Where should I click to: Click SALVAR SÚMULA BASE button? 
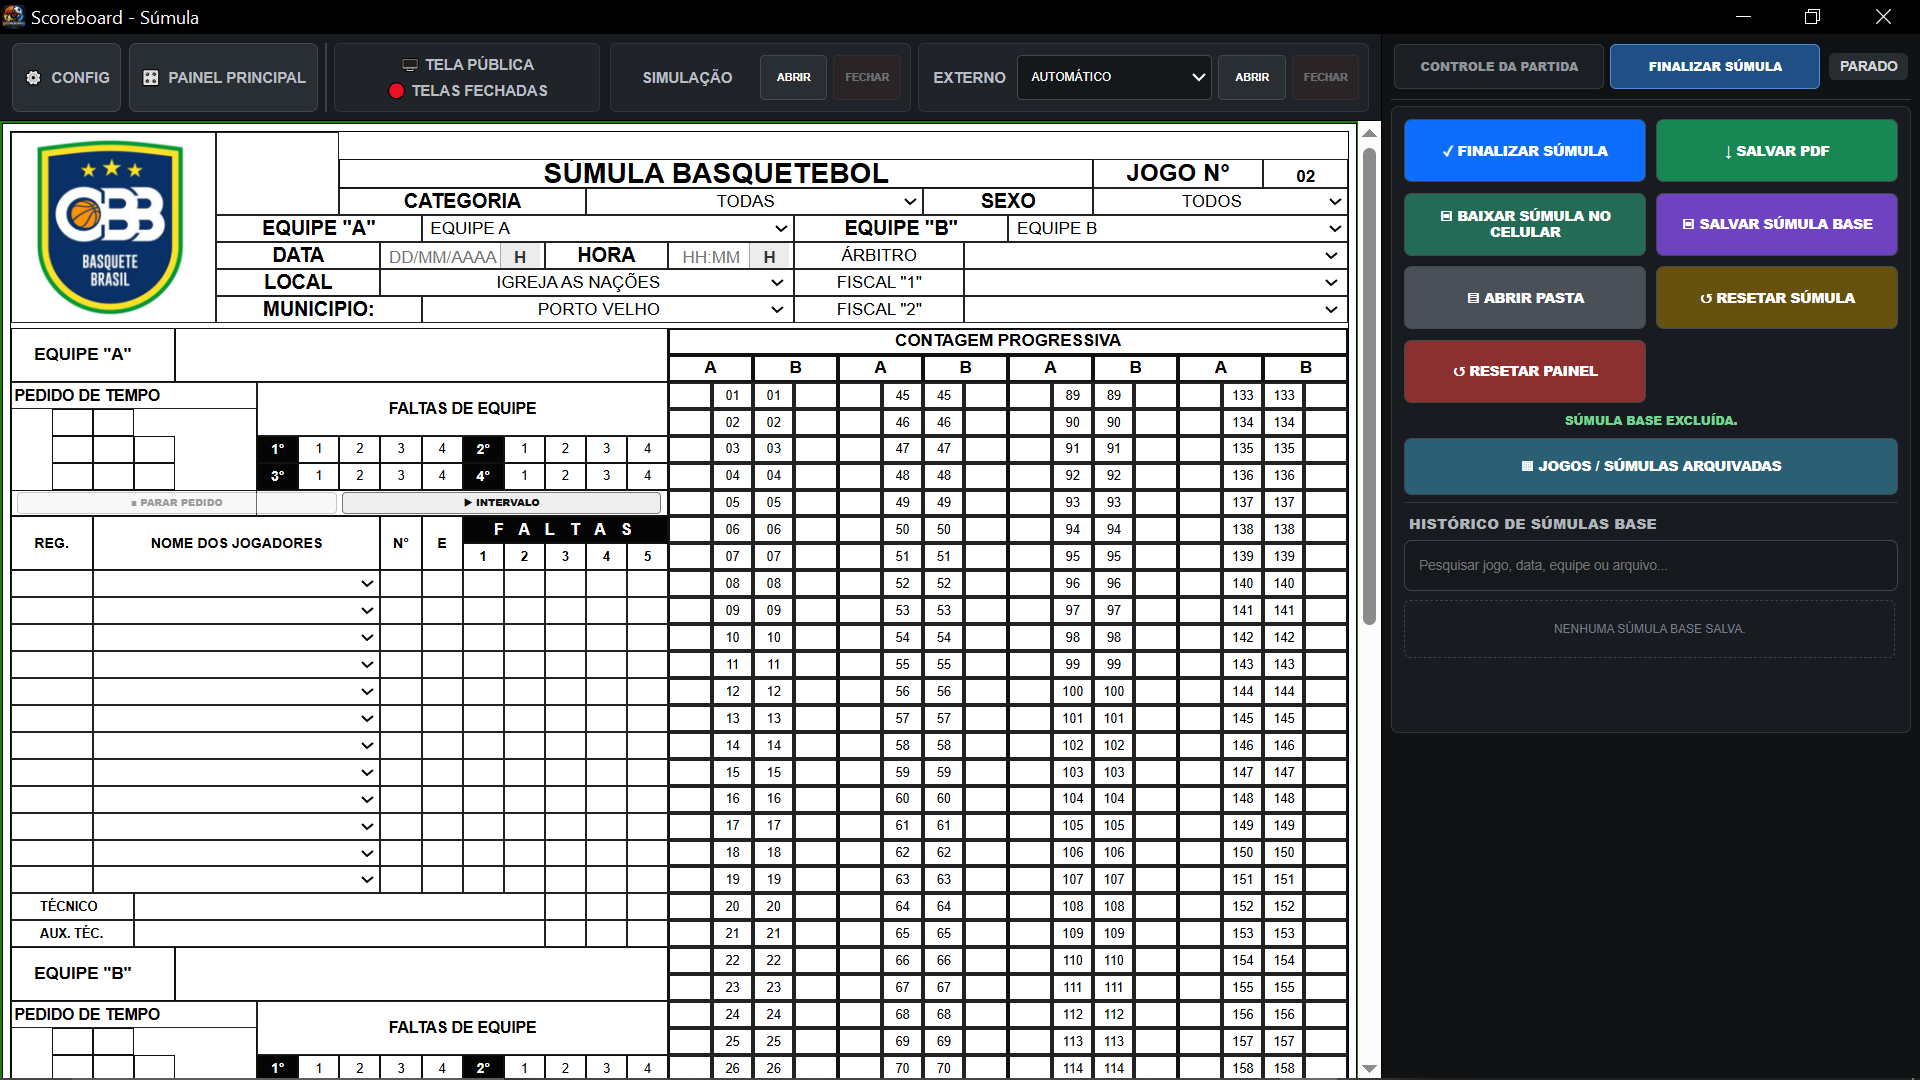click(1777, 224)
